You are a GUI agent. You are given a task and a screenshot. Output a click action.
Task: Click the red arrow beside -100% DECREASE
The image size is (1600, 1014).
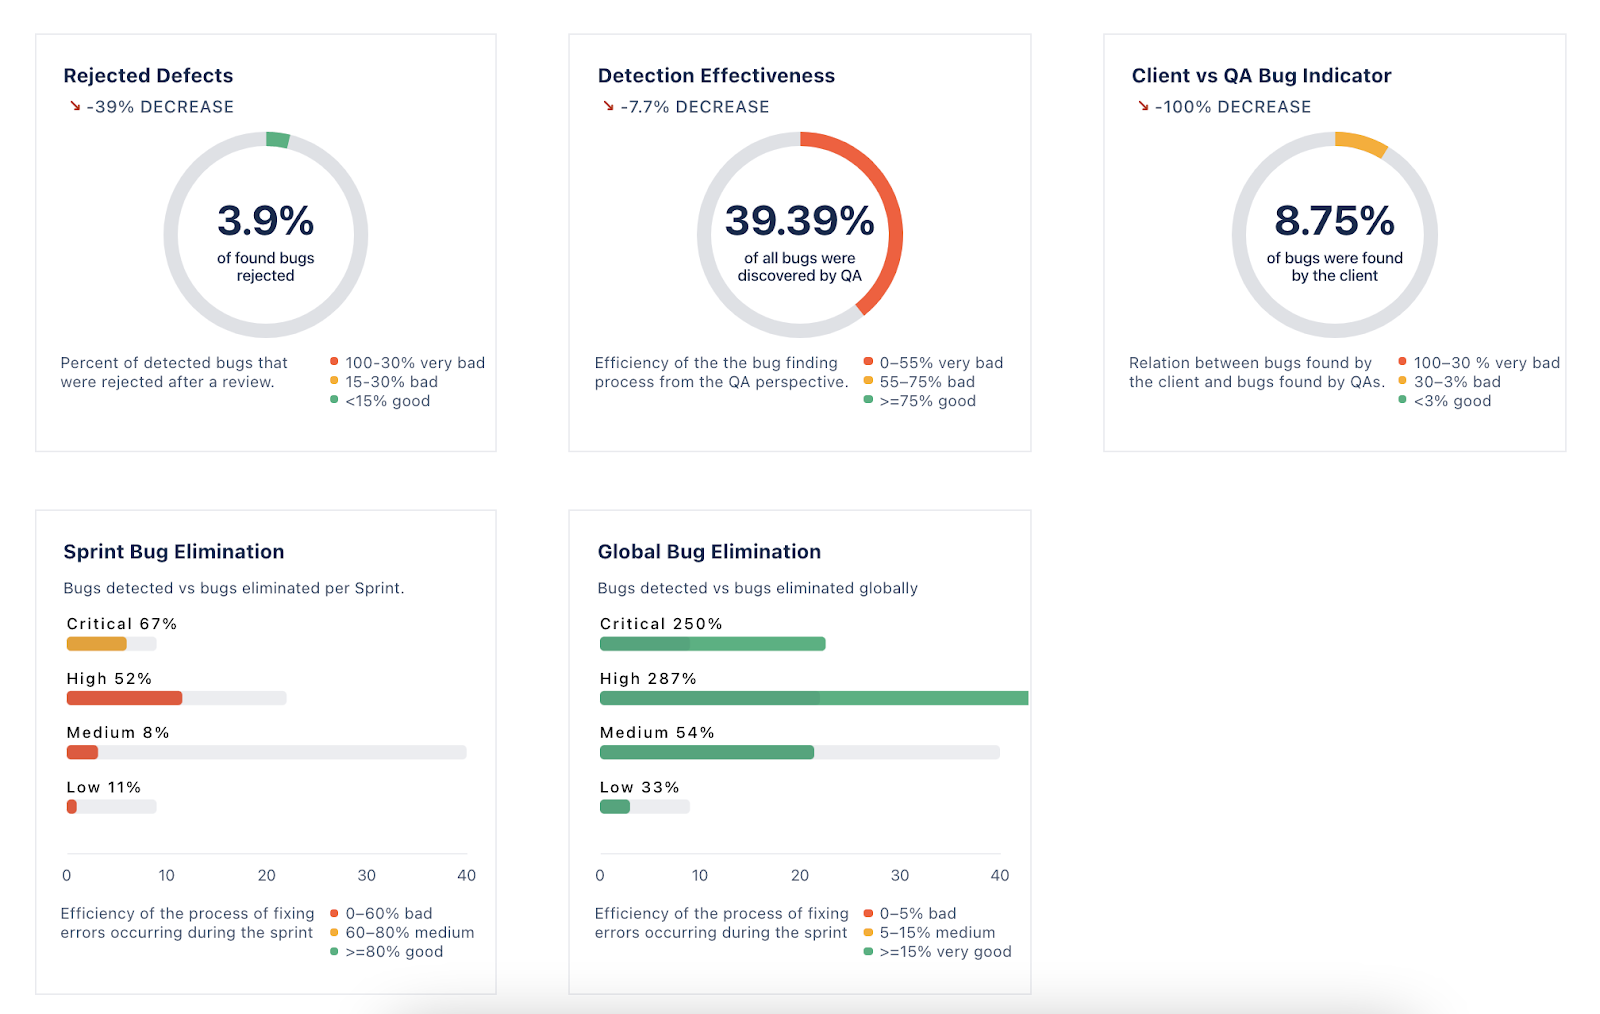[x=1143, y=106]
